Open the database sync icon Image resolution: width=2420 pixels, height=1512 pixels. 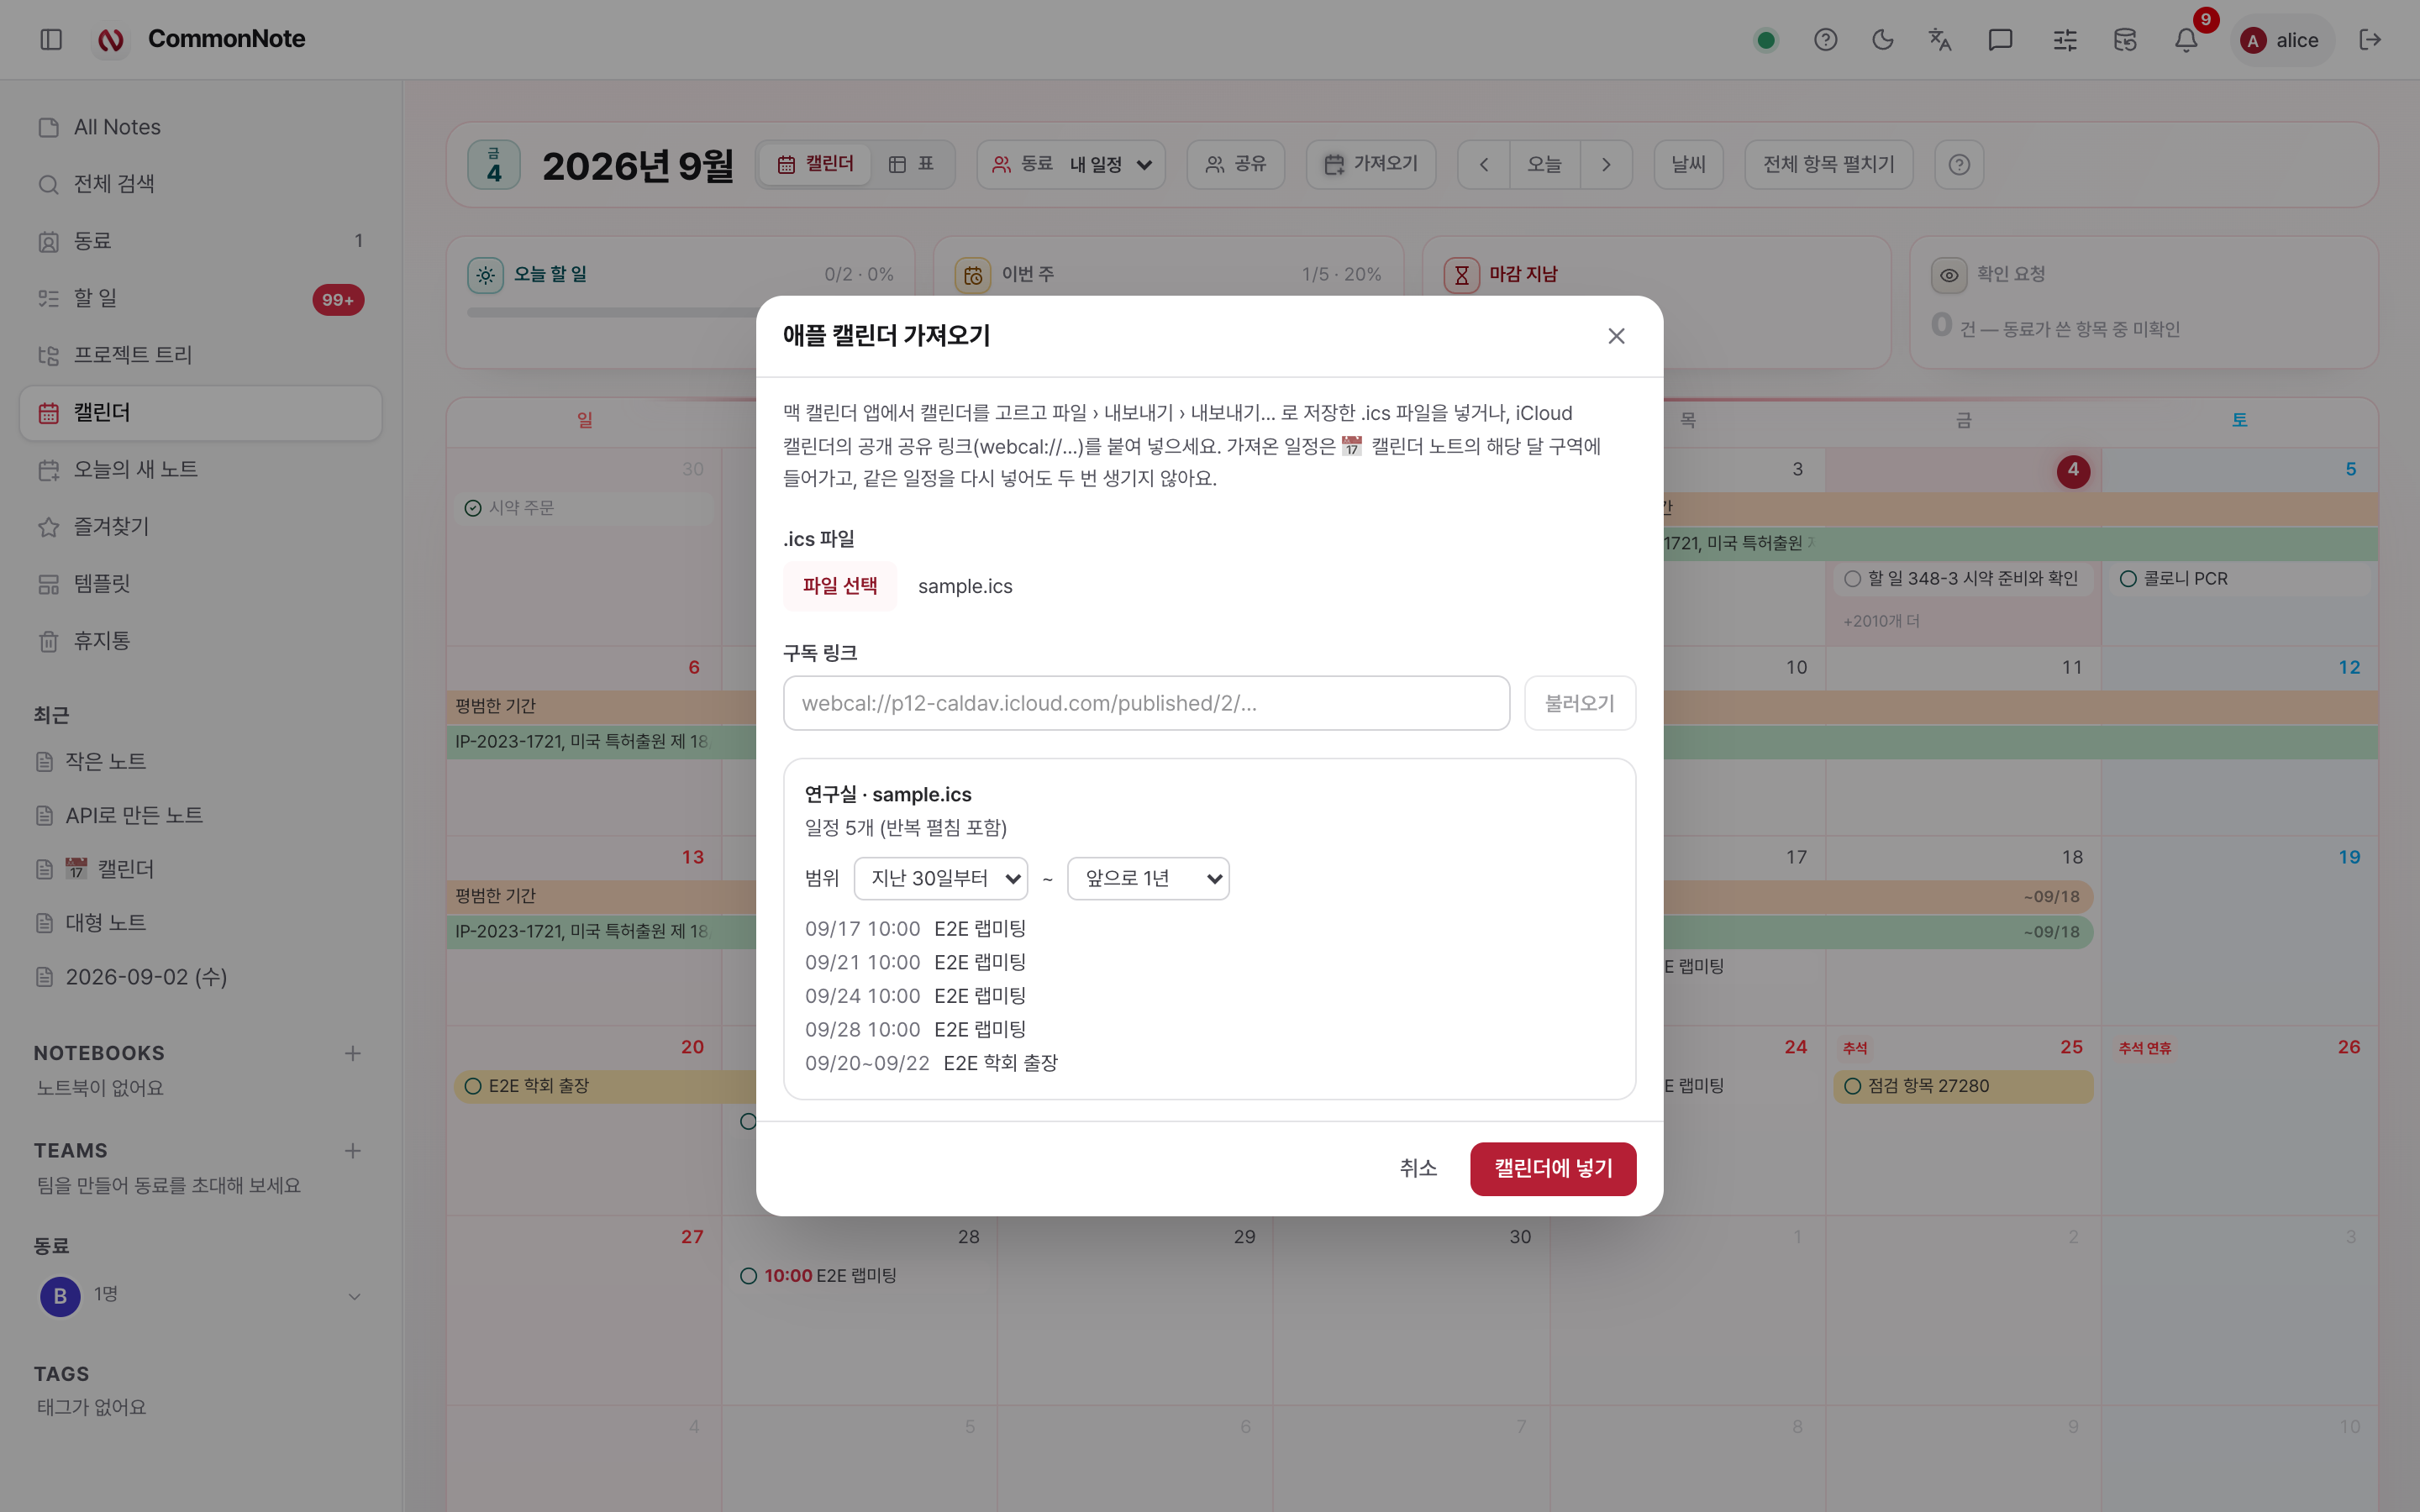(x=2125, y=40)
